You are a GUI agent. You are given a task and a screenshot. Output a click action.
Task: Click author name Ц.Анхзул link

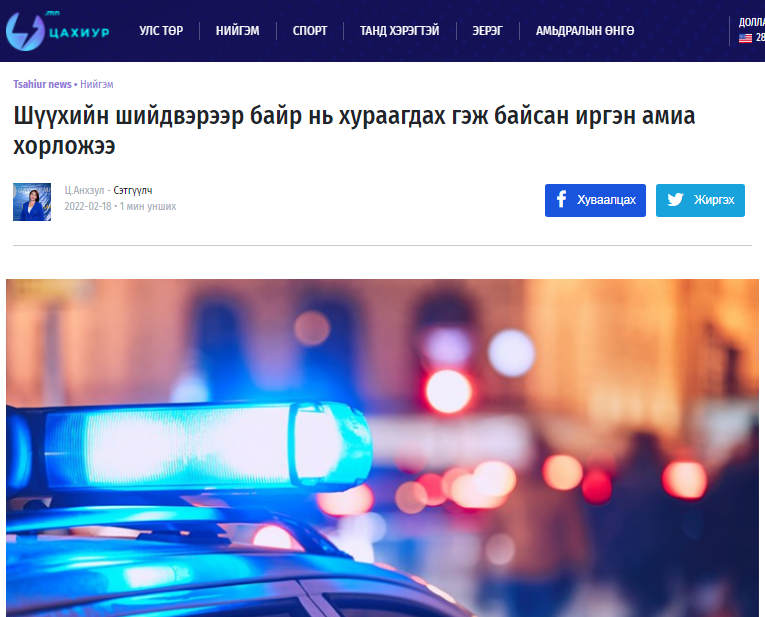pyautogui.click(x=84, y=190)
